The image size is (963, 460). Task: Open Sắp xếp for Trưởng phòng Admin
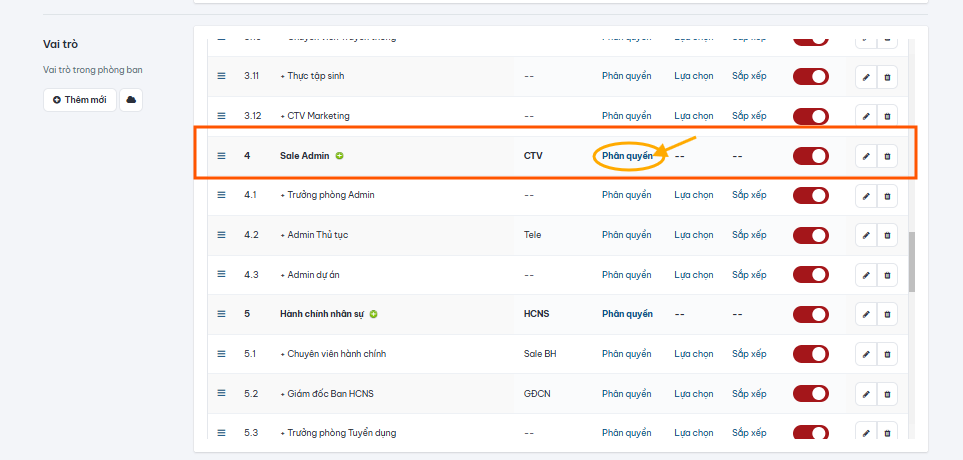(x=749, y=195)
